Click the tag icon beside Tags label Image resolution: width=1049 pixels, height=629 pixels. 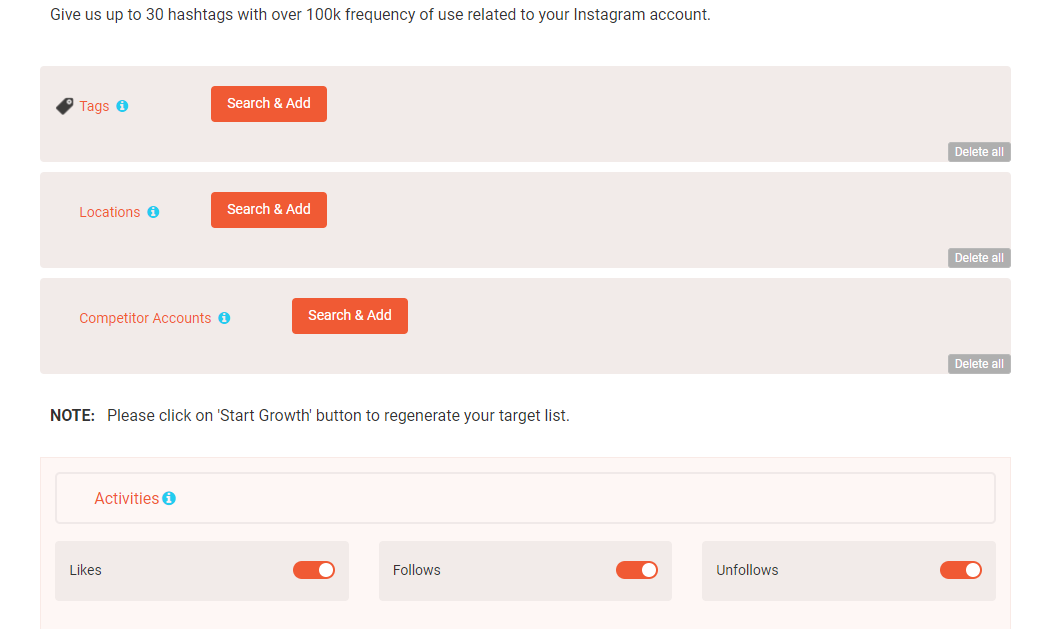(65, 106)
